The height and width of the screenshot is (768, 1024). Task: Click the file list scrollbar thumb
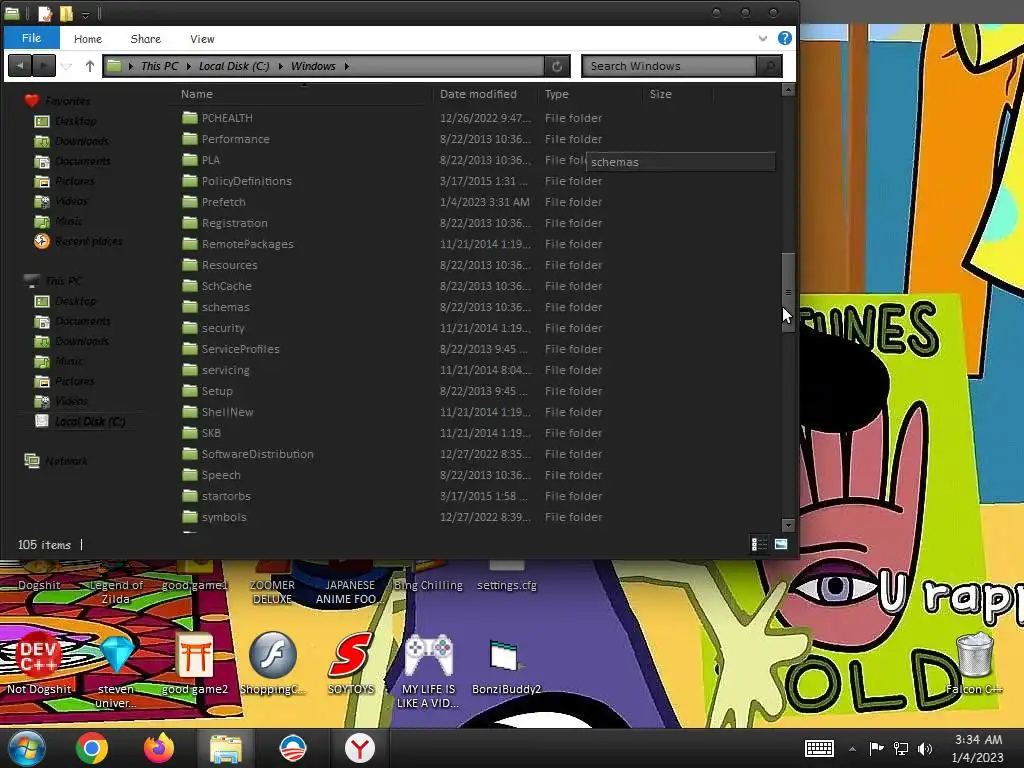point(788,292)
